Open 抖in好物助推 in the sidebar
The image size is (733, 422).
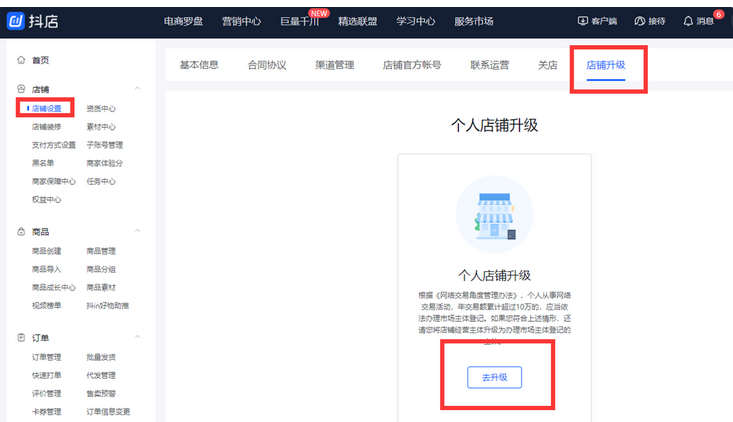(x=108, y=306)
